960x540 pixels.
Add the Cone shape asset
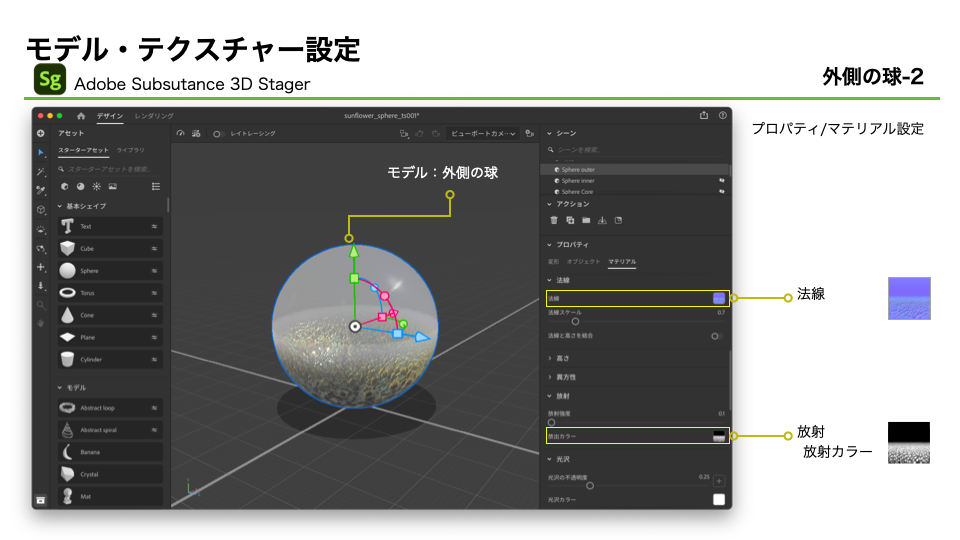point(110,315)
